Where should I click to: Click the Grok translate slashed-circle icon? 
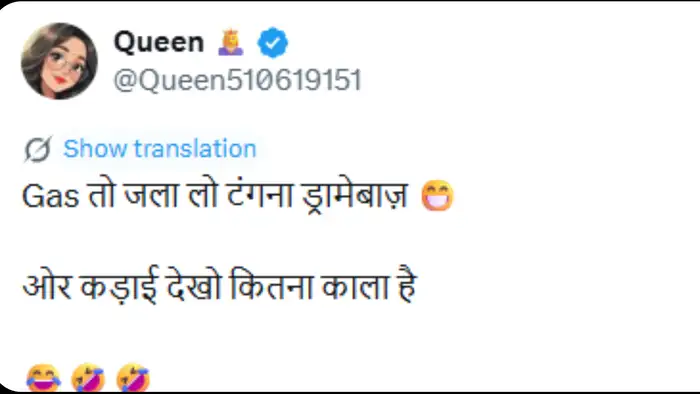[x=38, y=149]
